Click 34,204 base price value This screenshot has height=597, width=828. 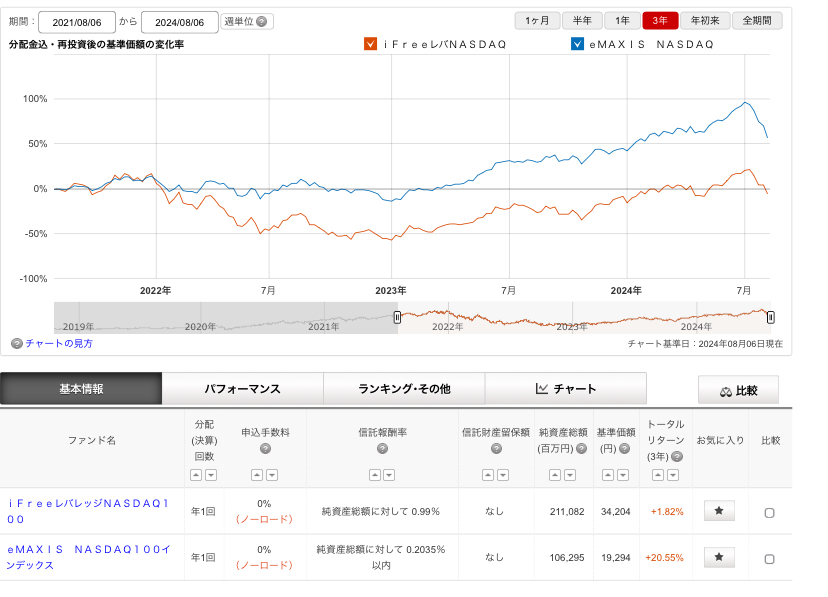(x=616, y=511)
